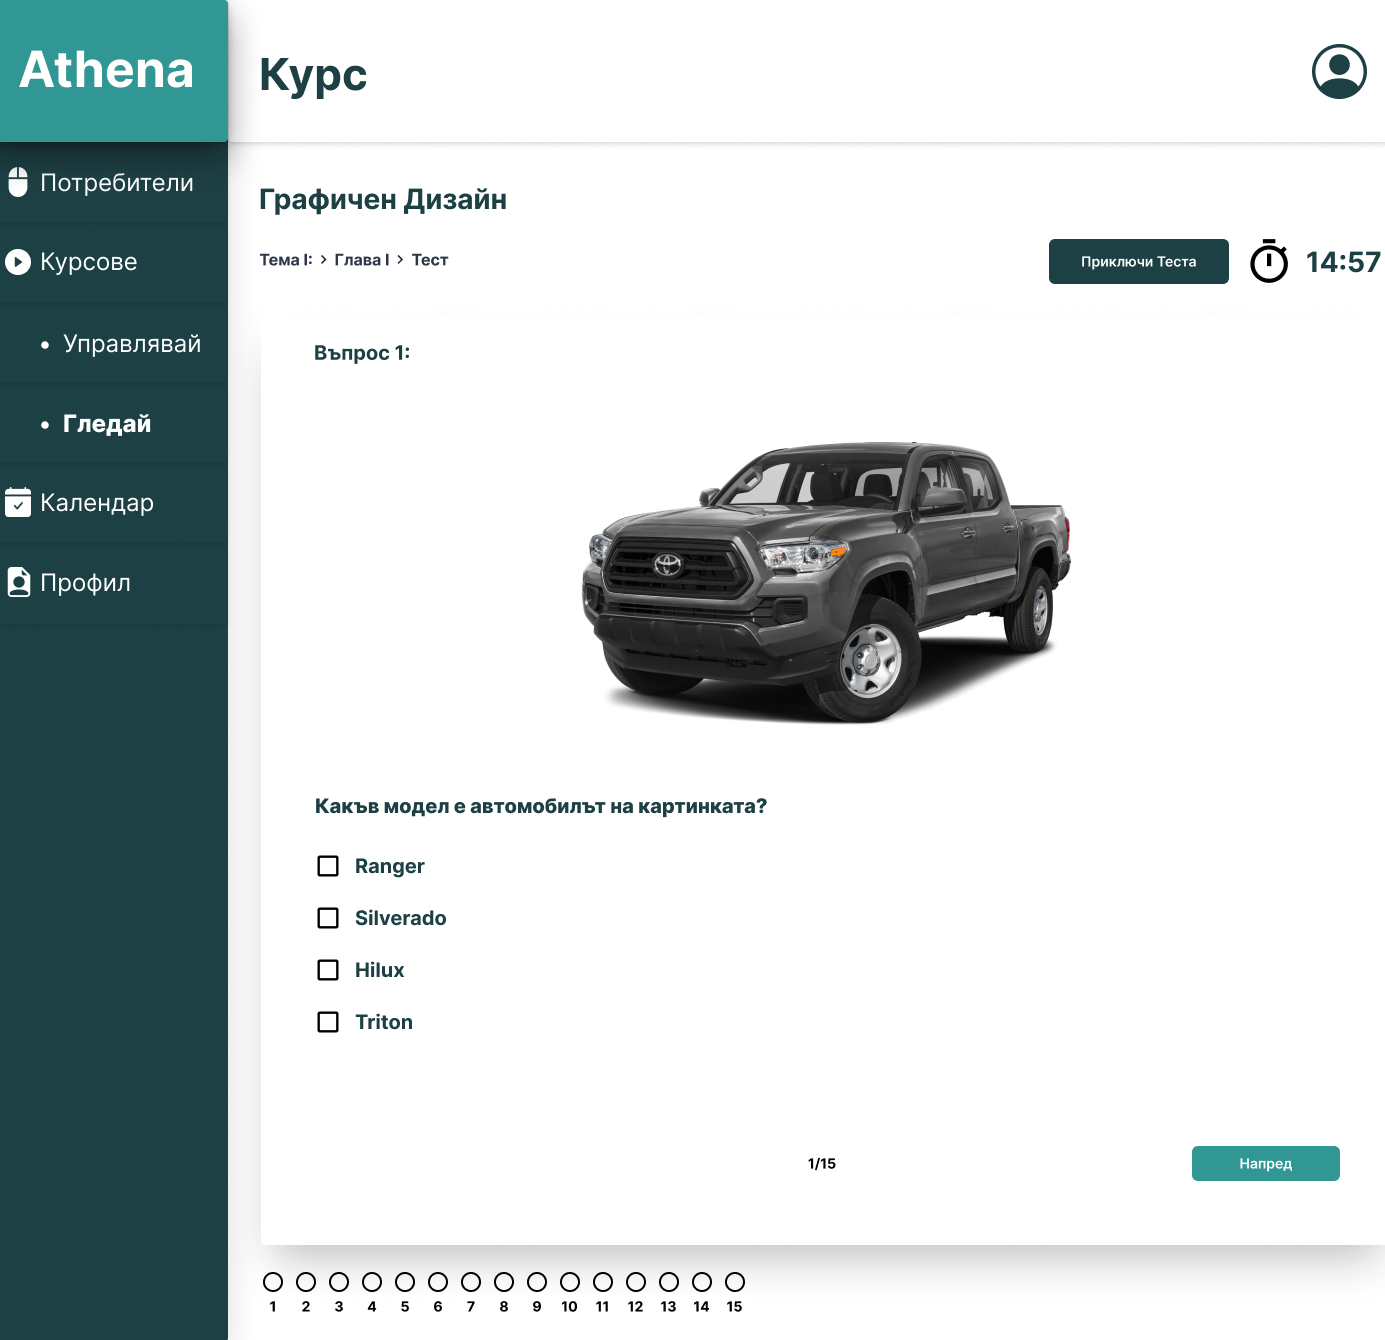Click the checkmark inside the Календар icon

pyautogui.click(x=19, y=506)
